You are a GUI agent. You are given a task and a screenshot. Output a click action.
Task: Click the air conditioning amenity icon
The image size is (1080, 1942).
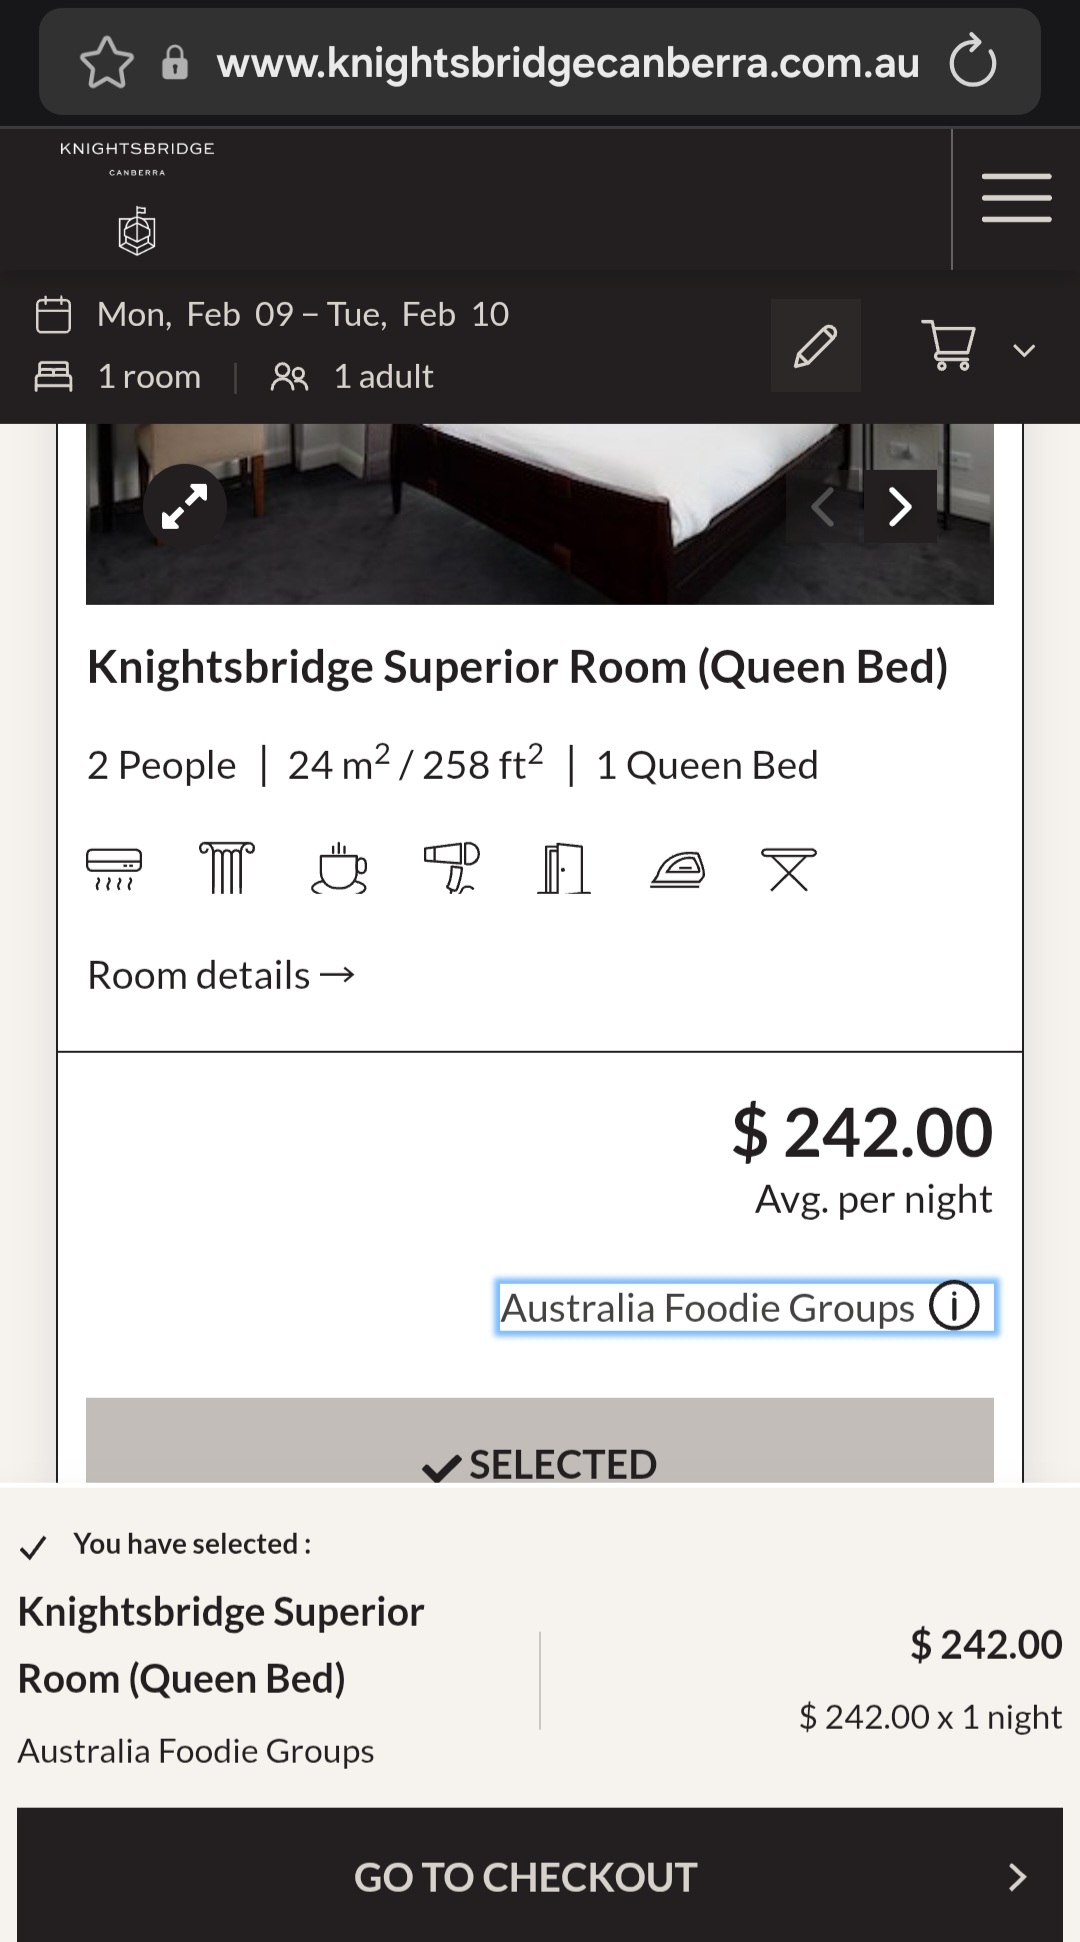click(114, 868)
